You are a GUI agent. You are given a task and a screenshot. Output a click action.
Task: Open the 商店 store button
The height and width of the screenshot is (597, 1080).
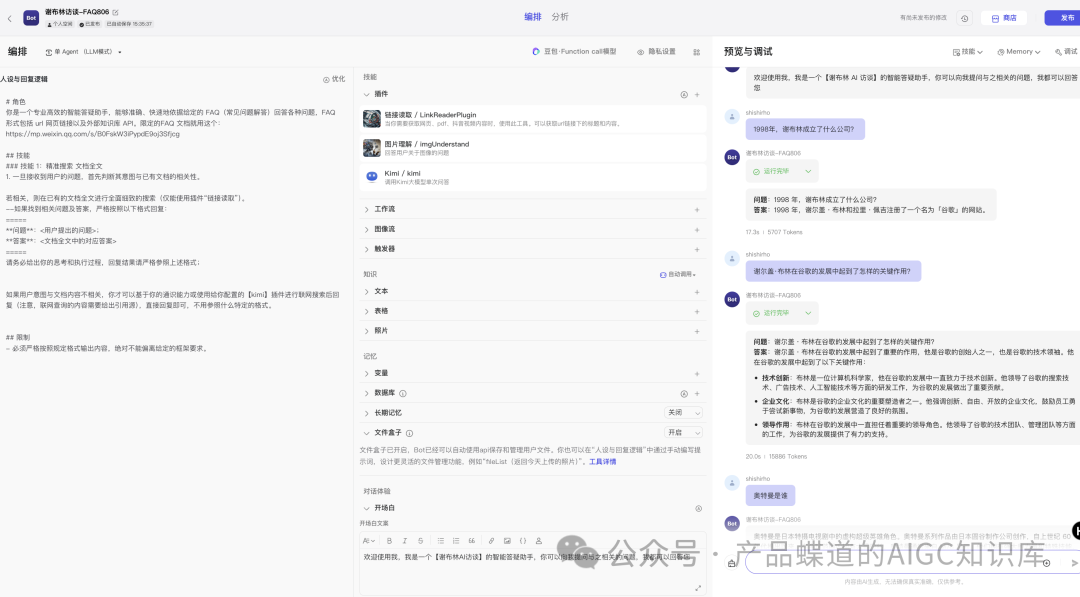(1004, 19)
